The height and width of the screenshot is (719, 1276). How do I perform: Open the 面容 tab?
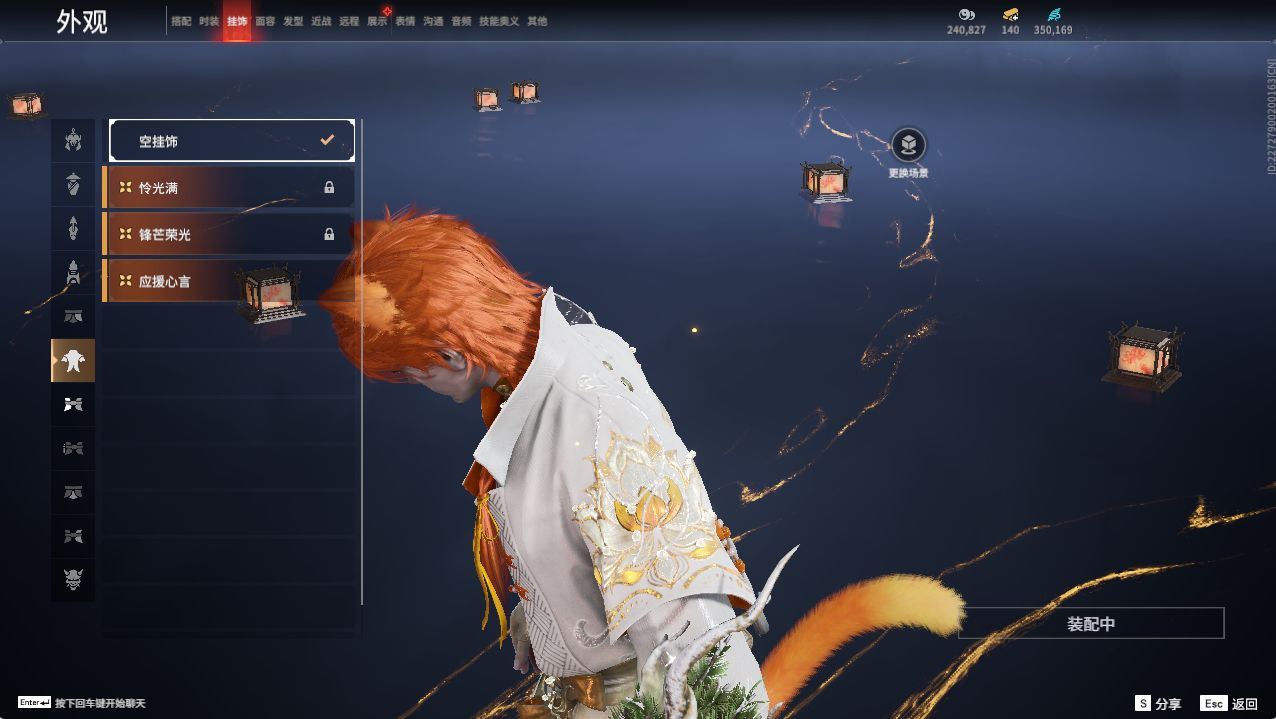tap(264, 20)
